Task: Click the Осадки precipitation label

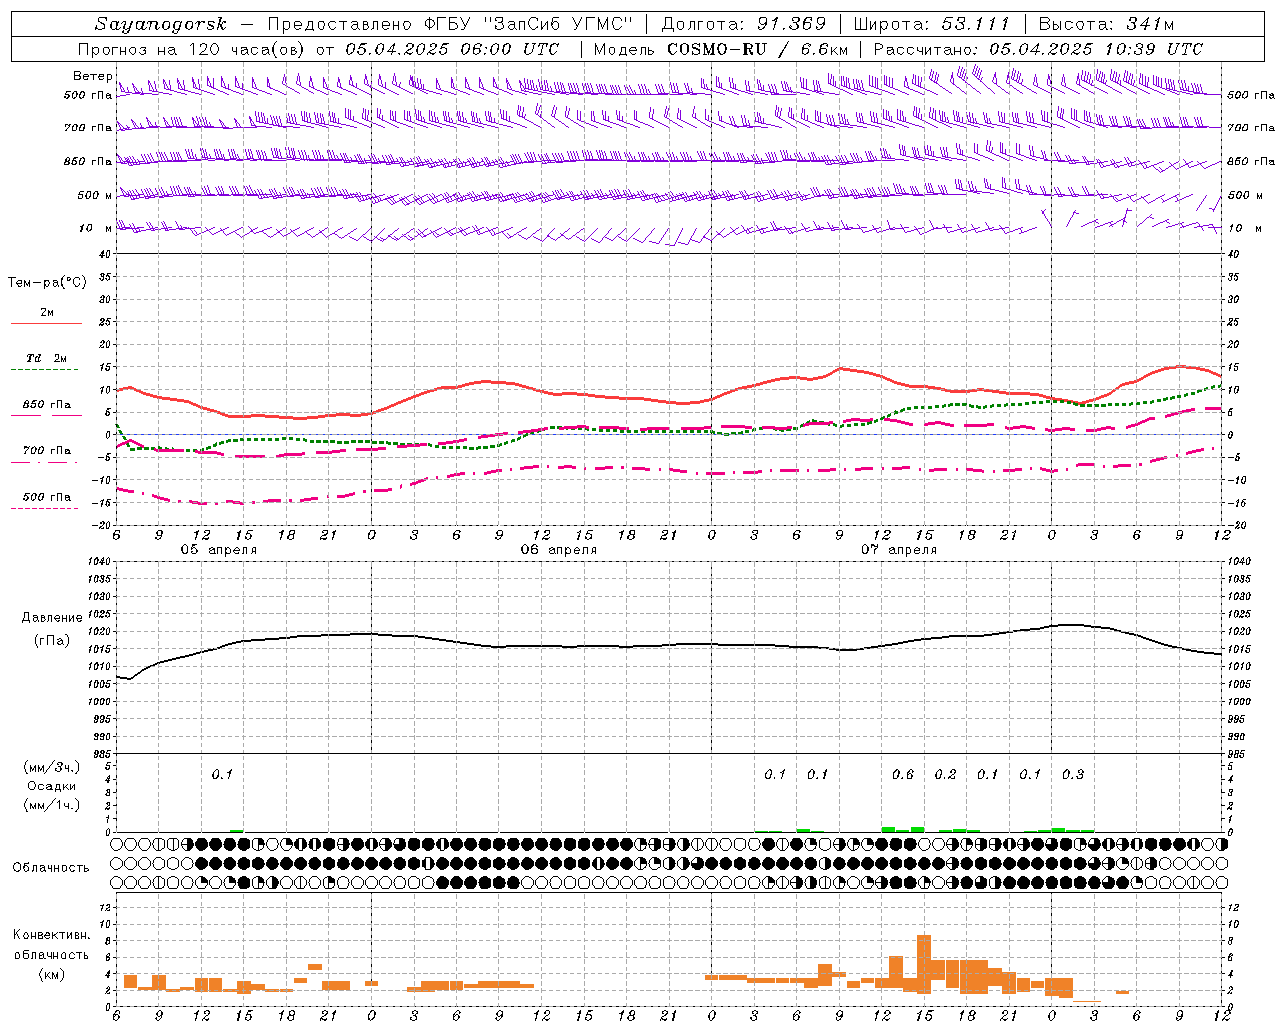Action: (x=51, y=786)
